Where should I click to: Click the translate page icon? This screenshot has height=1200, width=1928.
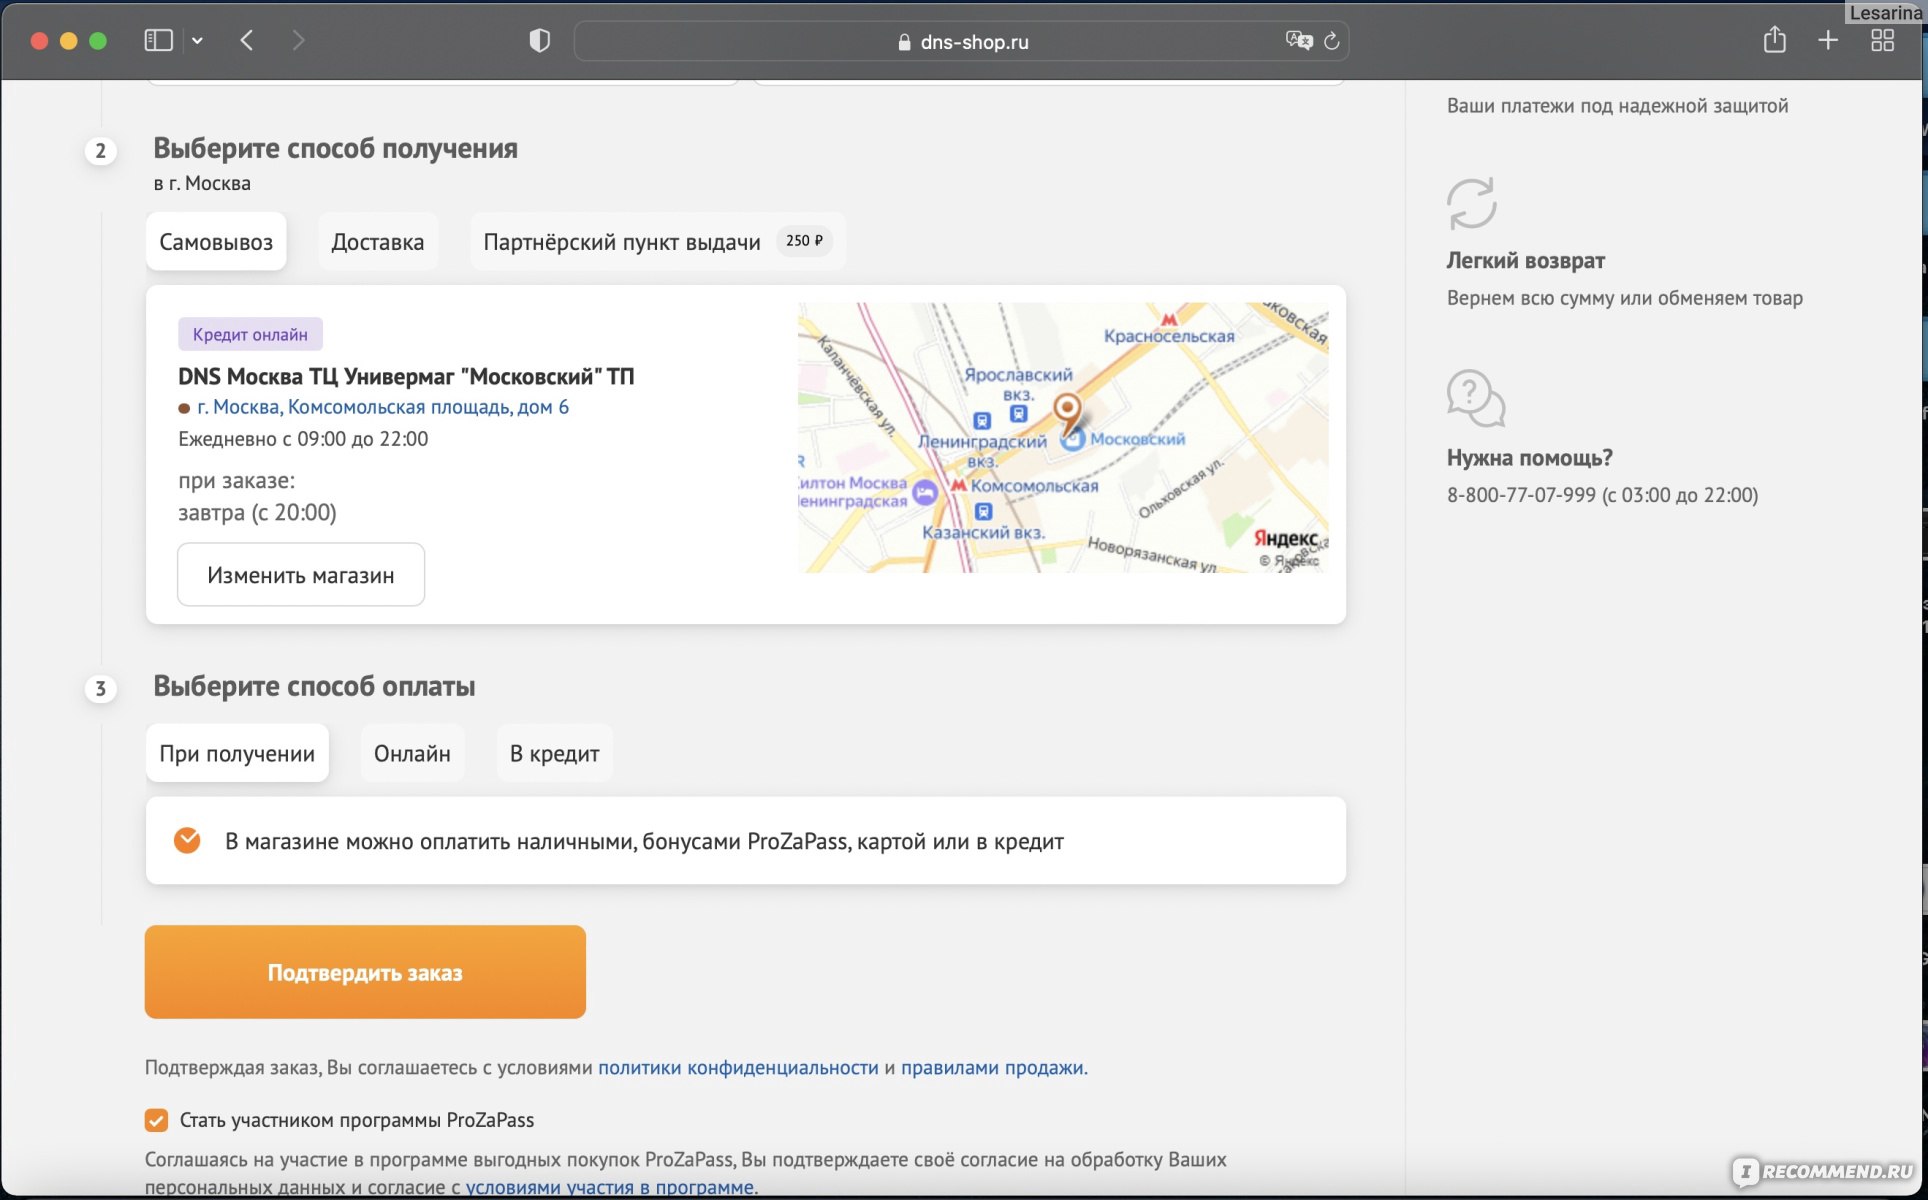1299,41
